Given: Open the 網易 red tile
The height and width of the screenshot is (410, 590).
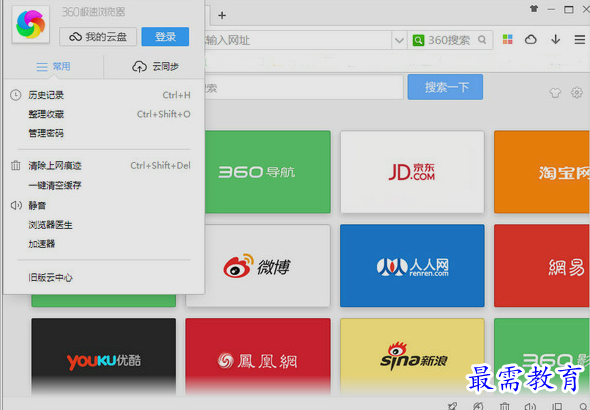Looking at the screenshot, I should pos(542,266).
